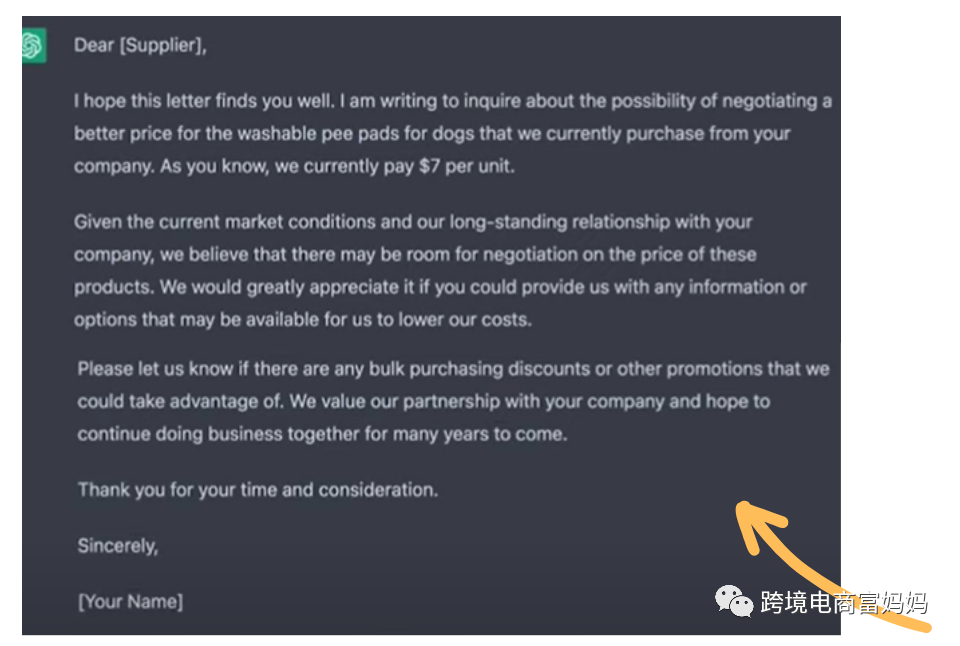The image size is (960, 646).
Task: Click the "[Supplier]" placeholder text
Action: pos(162,45)
